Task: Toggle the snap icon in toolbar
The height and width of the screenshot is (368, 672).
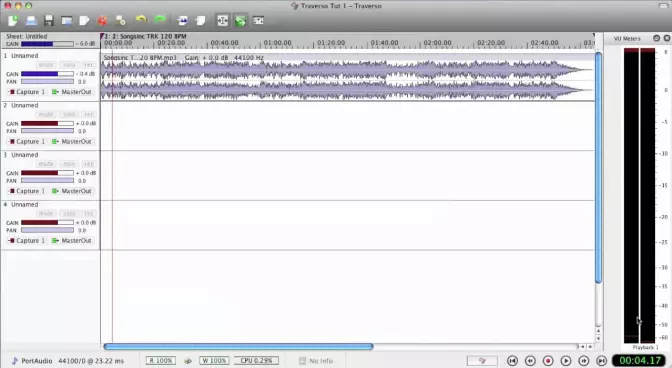Action: 222,20
